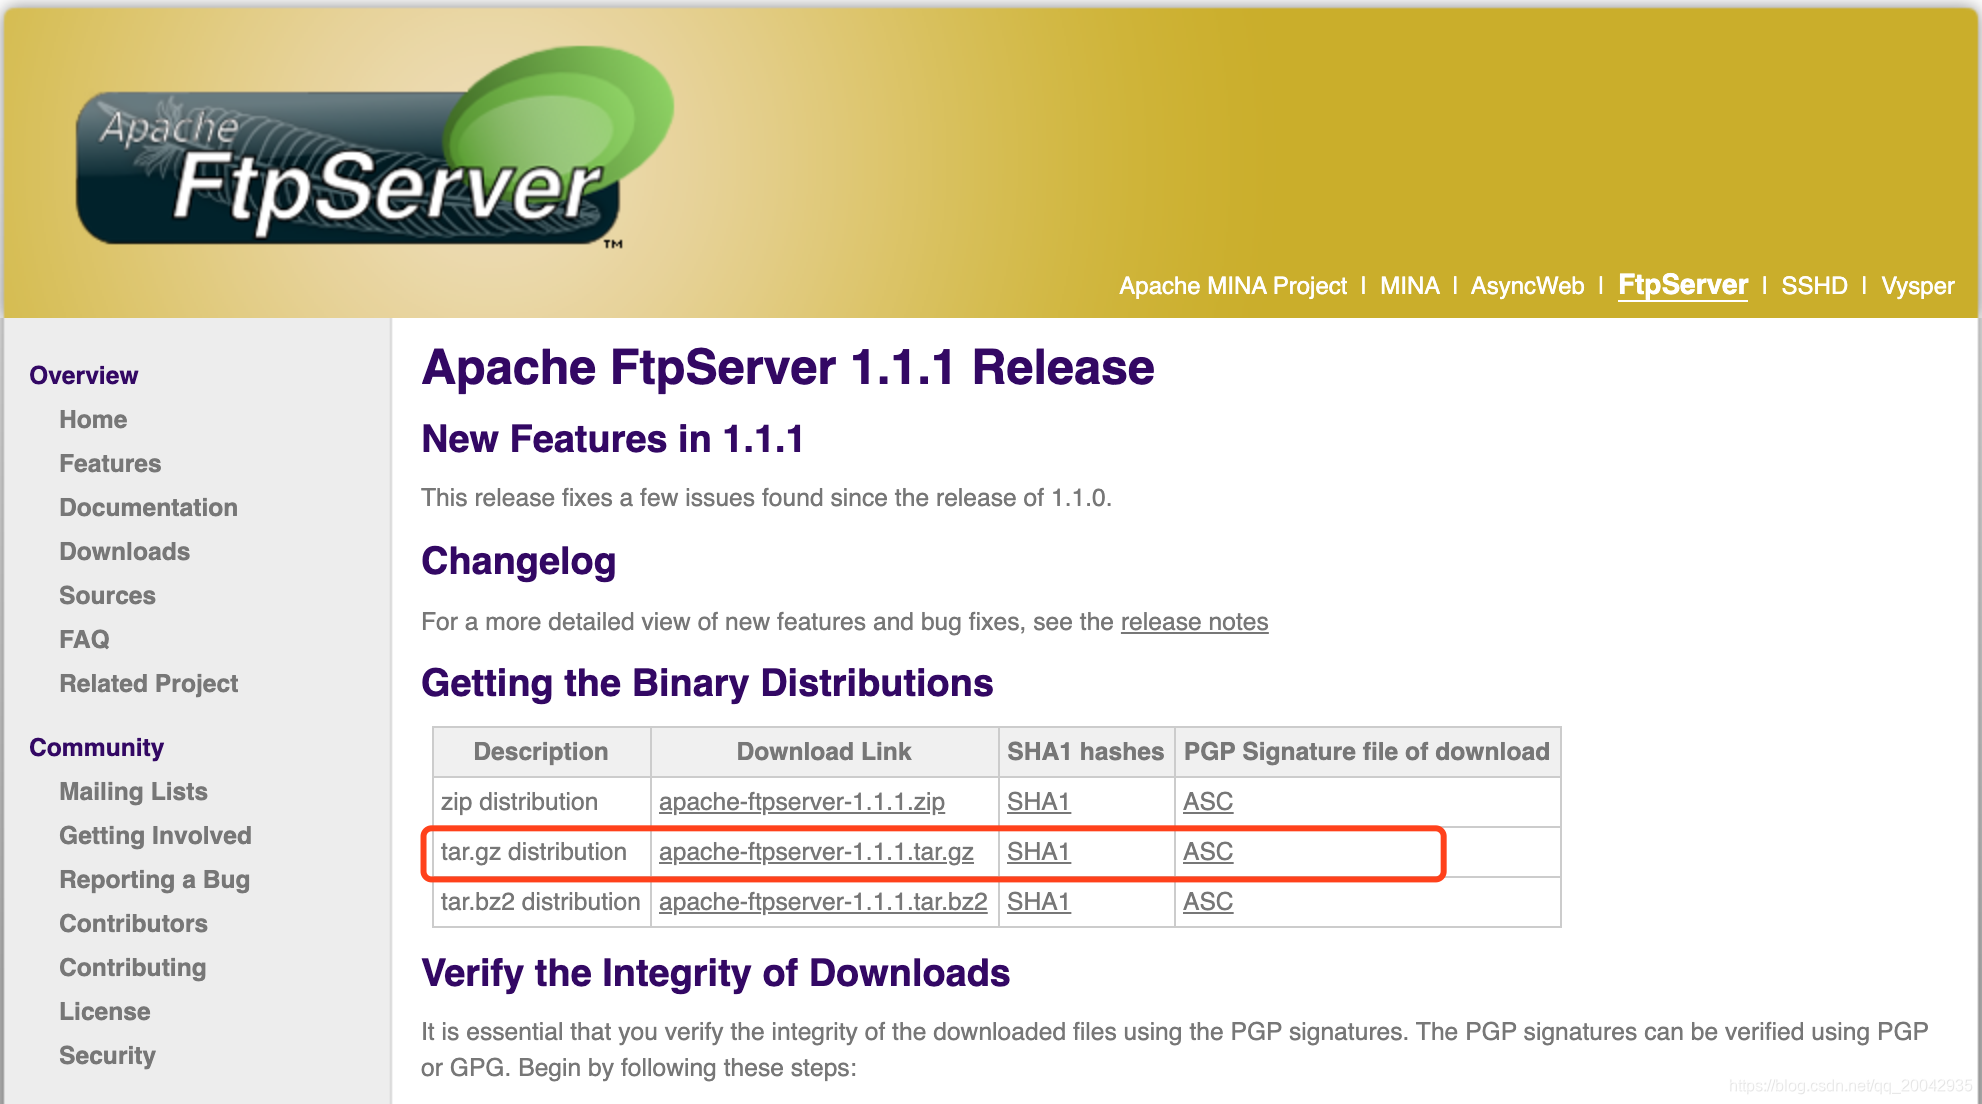The image size is (1982, 1104).
Task: Click the zip distribution cell
Action: click(541, 802)
